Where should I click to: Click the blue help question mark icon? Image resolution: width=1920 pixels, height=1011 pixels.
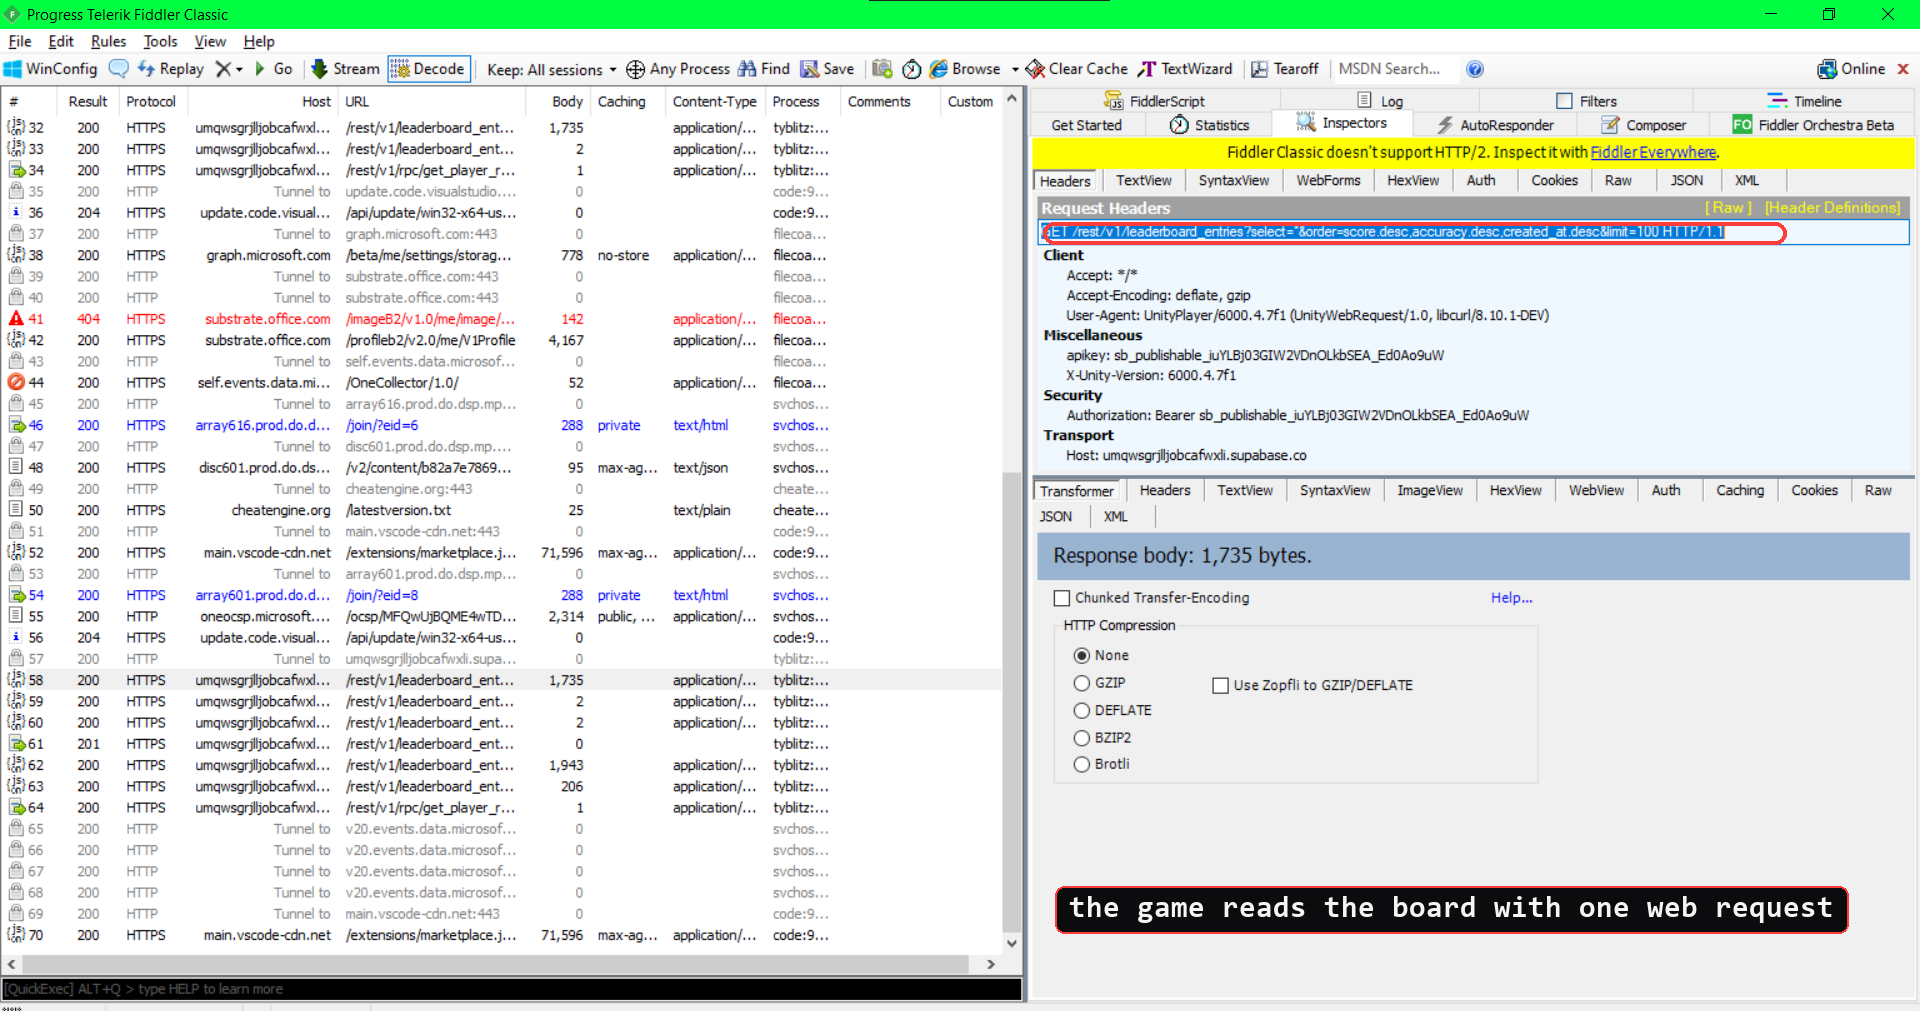tap(1475, 69)
